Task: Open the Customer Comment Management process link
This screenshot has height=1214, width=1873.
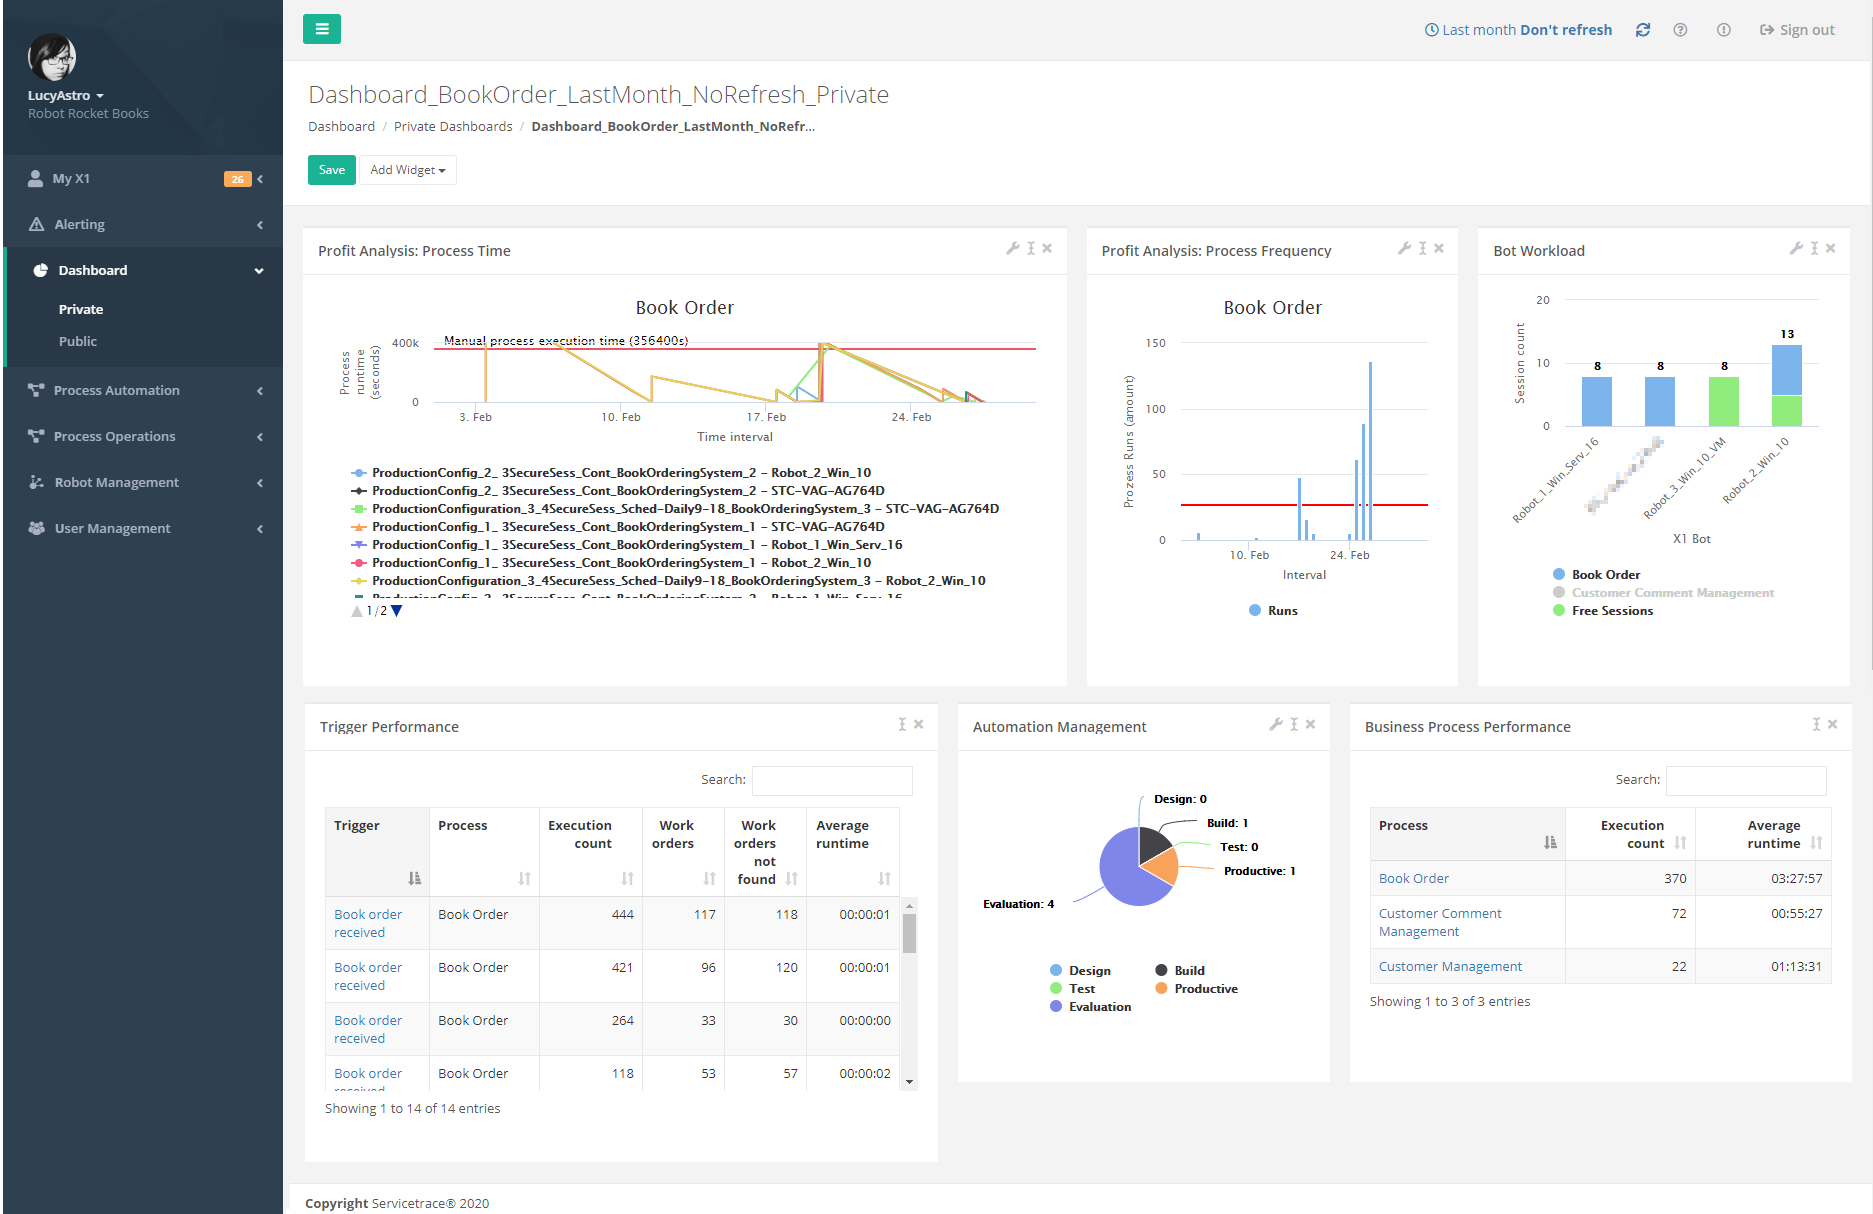Action: pos(1440,922)
